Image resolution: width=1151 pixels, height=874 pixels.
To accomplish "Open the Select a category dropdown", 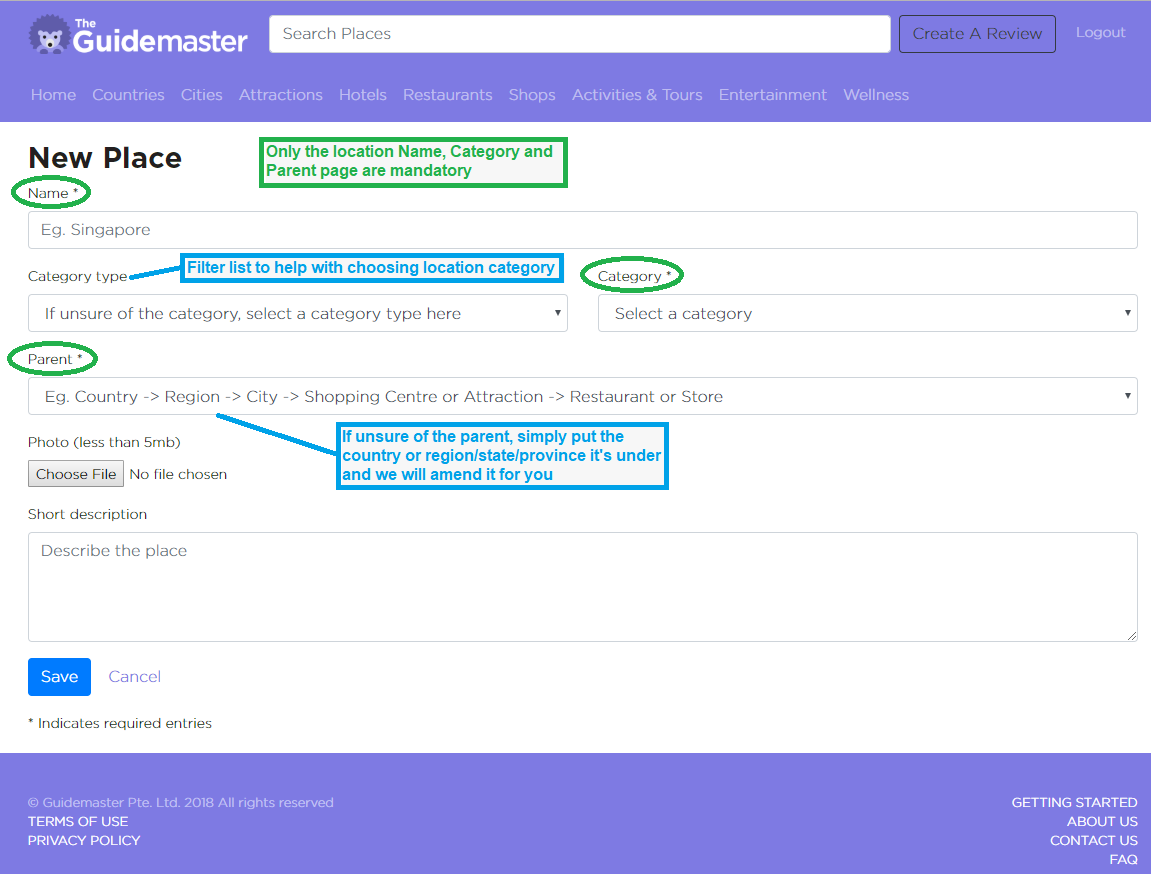I will pyautogui.click(x=868, y=313).
